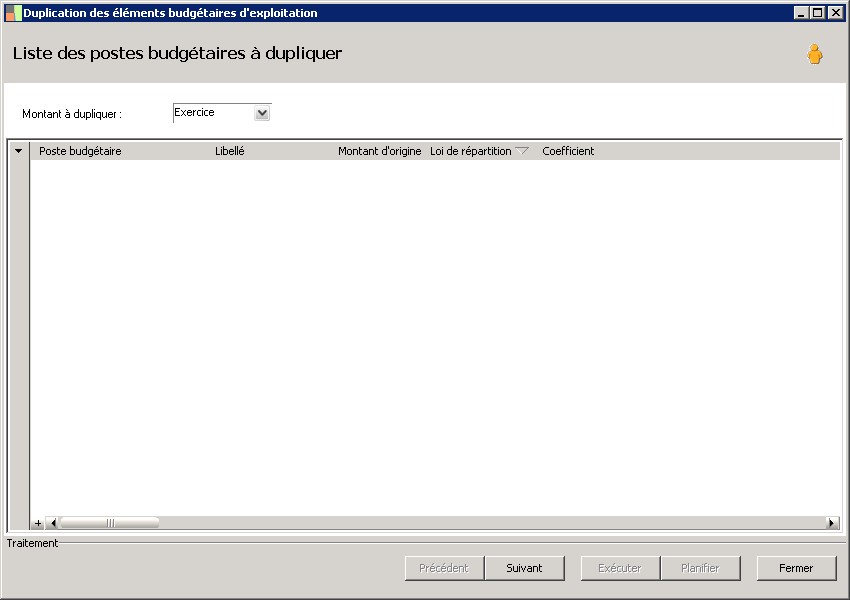Click the horizontal scrollbar right arrow
Image resolution: width=850 pixels, height=600 pixels.
tap(832, 523)
